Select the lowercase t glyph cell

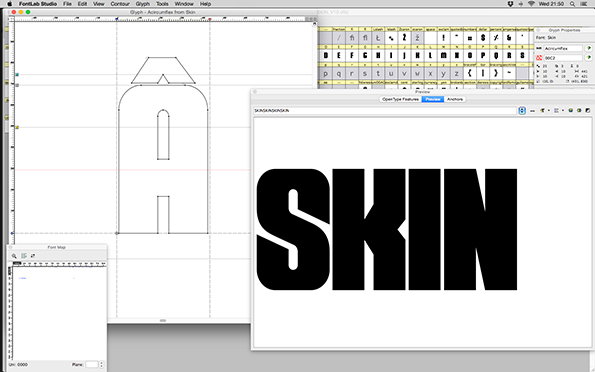(378, 73)
